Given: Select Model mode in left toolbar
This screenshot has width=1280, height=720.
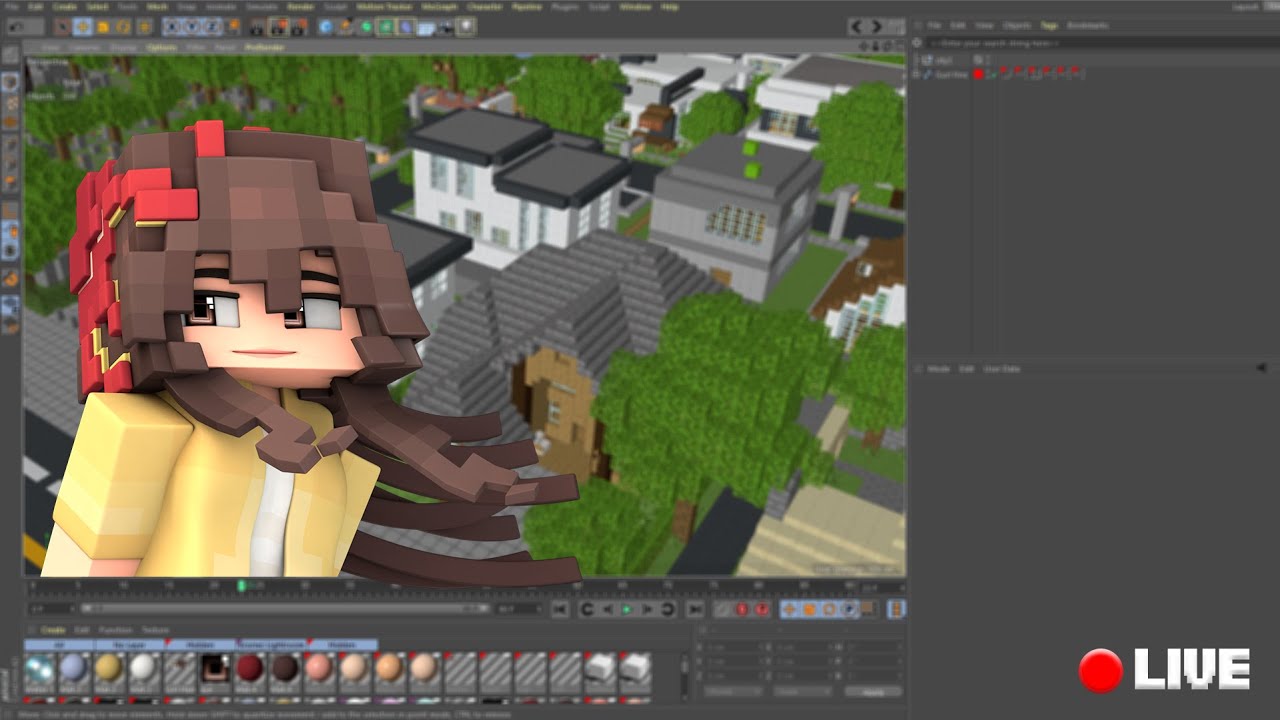Looking at the screenshot, I should pyautogui.click(x=10, y=82).
